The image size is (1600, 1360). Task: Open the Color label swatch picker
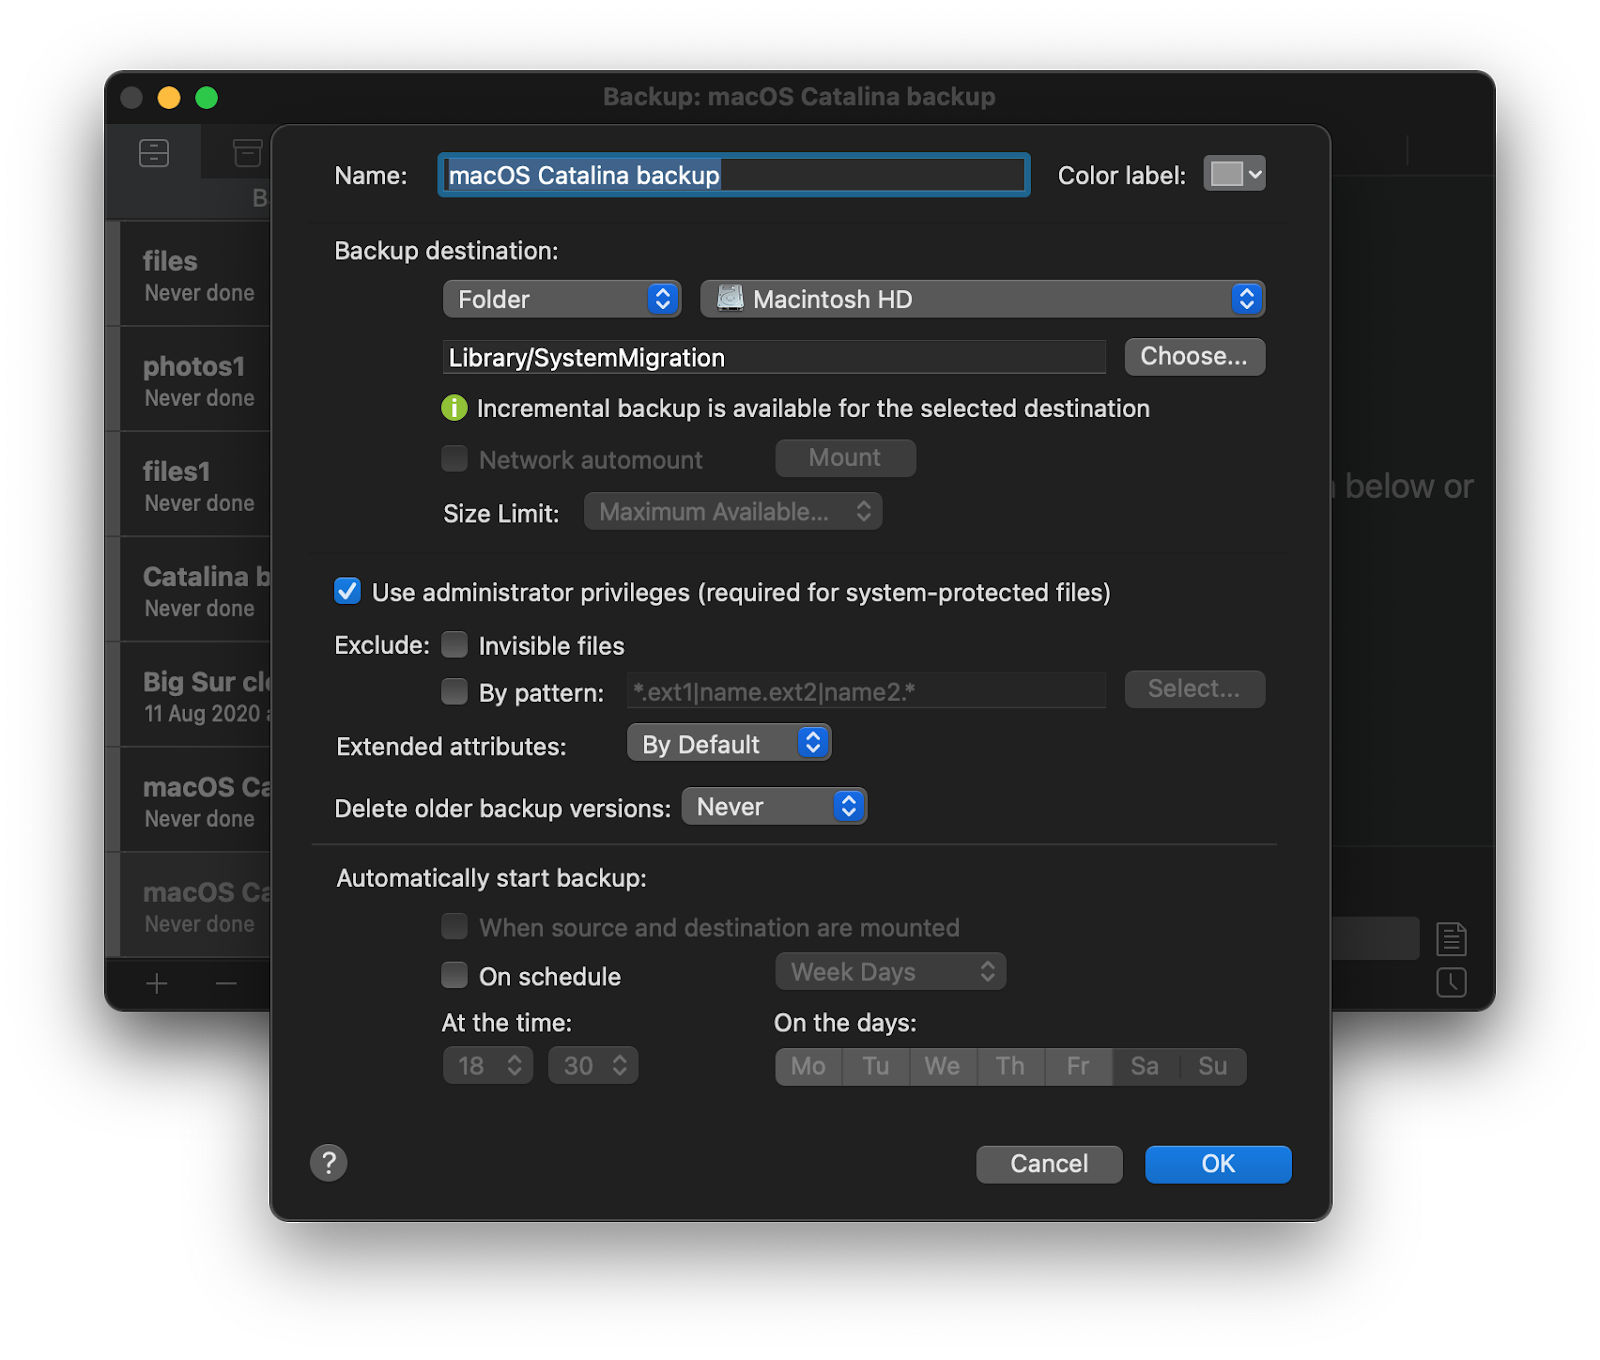1234,173
